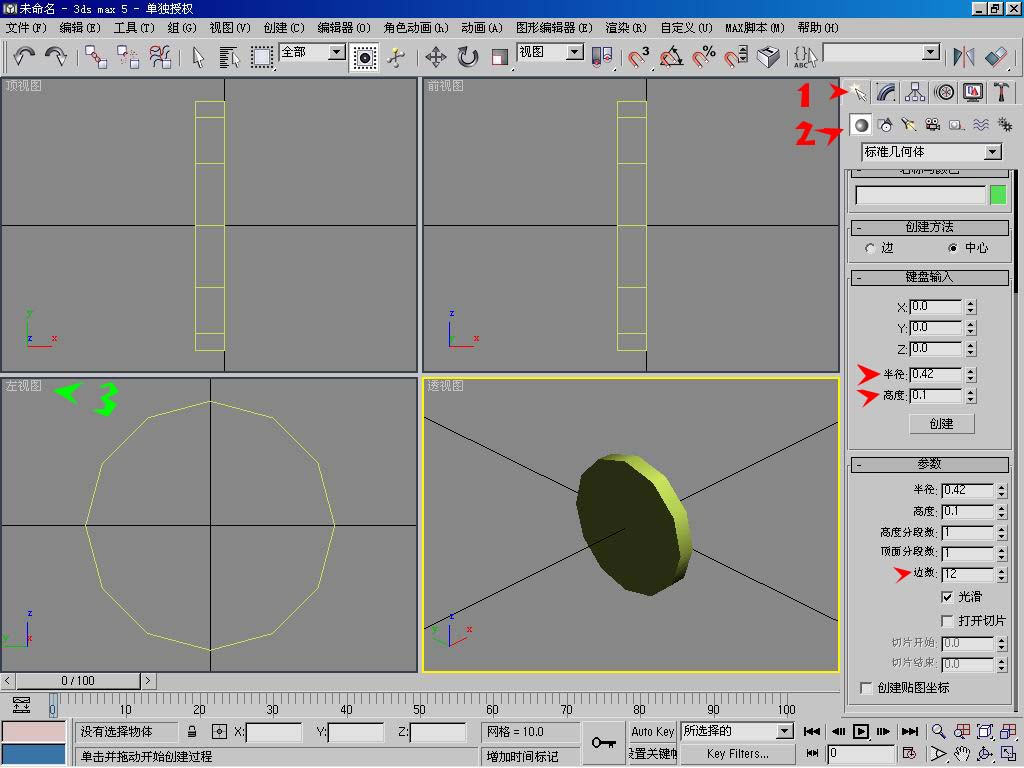The image size is (1024, 768).
Task: Enable the 打开切片 checkbox
Action: tap(948, 621)
